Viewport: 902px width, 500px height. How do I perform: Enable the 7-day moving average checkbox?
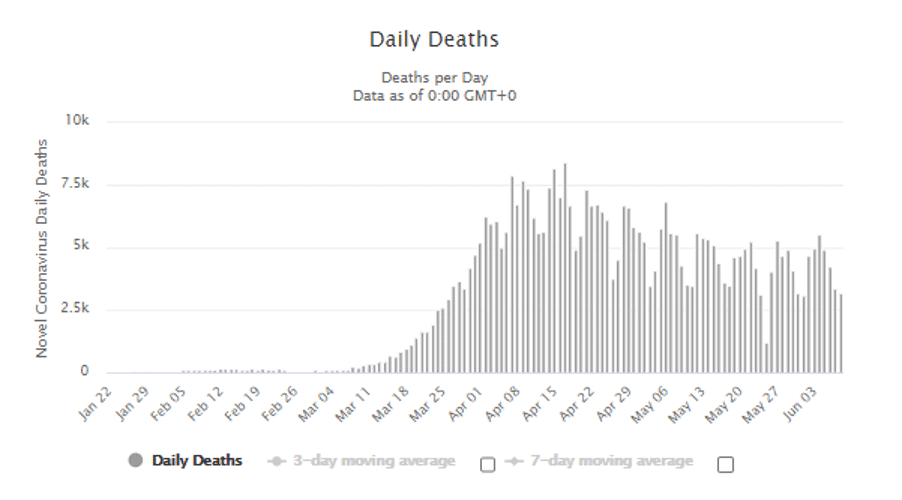point(726,464)
